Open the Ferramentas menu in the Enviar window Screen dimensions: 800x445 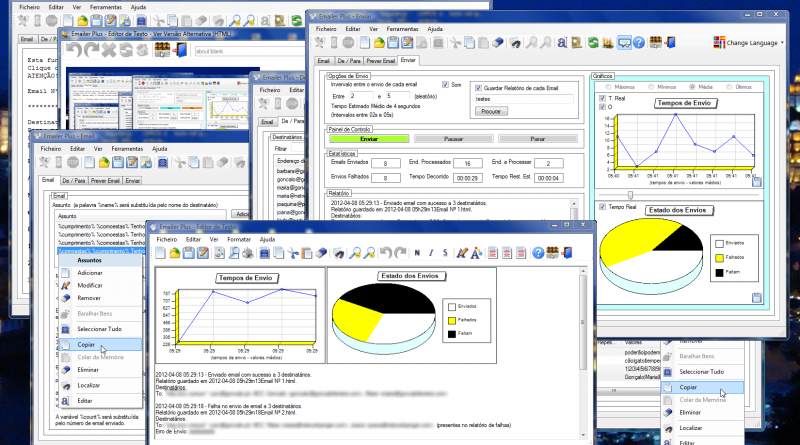pos(403,29)
